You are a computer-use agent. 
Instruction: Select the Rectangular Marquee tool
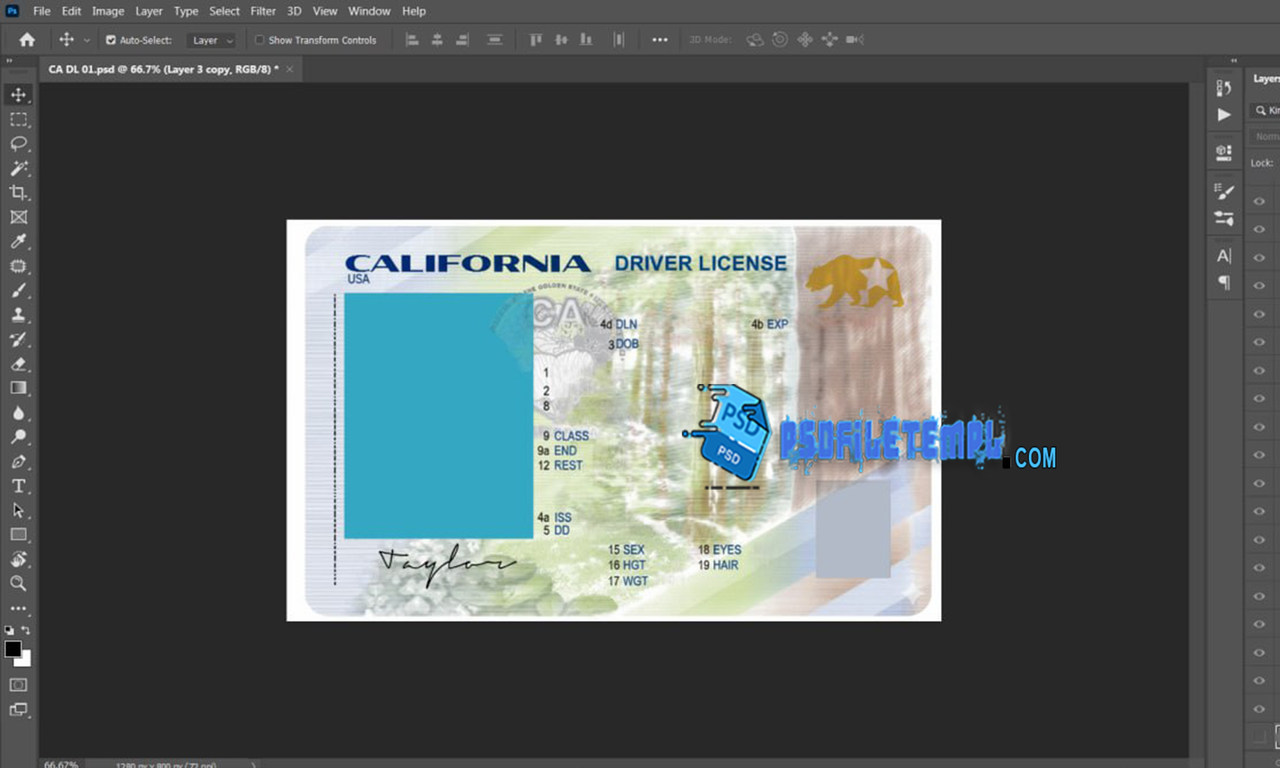click(x=18, y=119)
